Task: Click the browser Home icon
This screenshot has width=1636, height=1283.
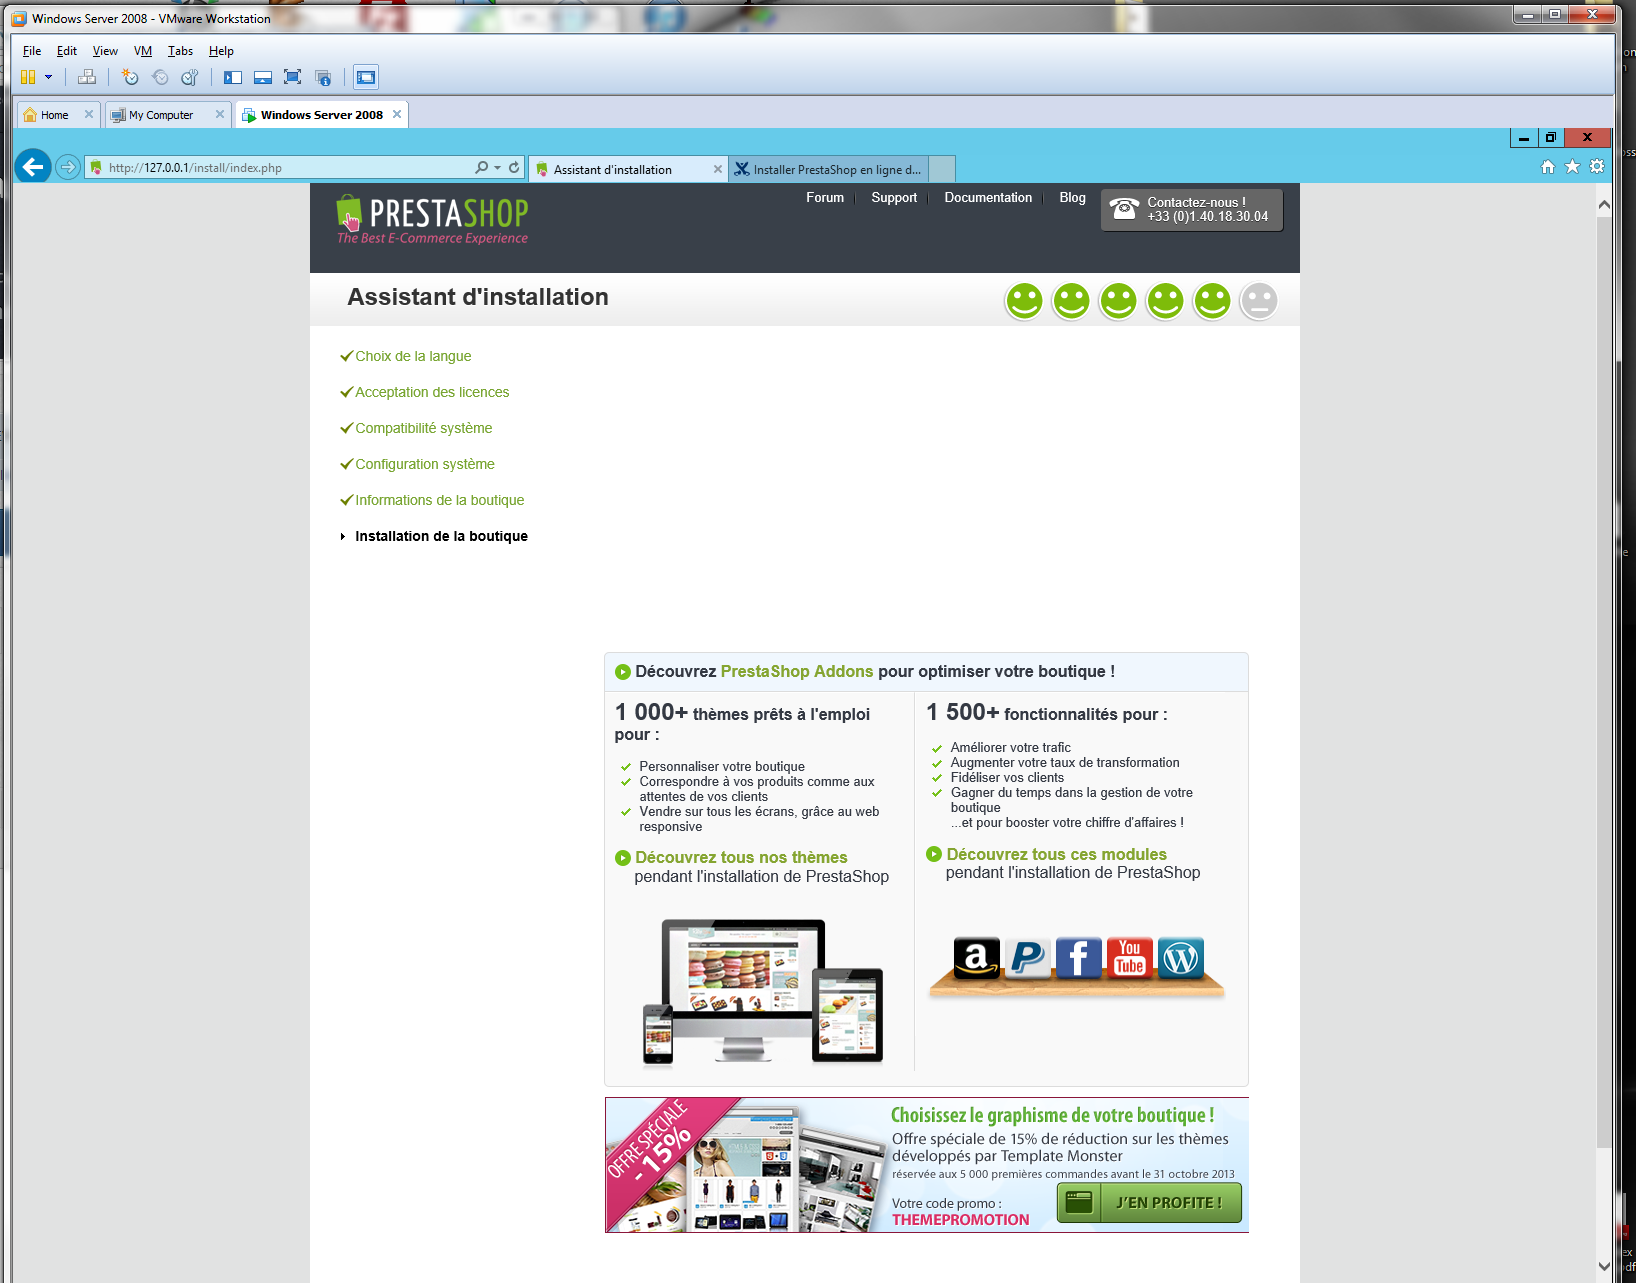Action: point(1548,167)
